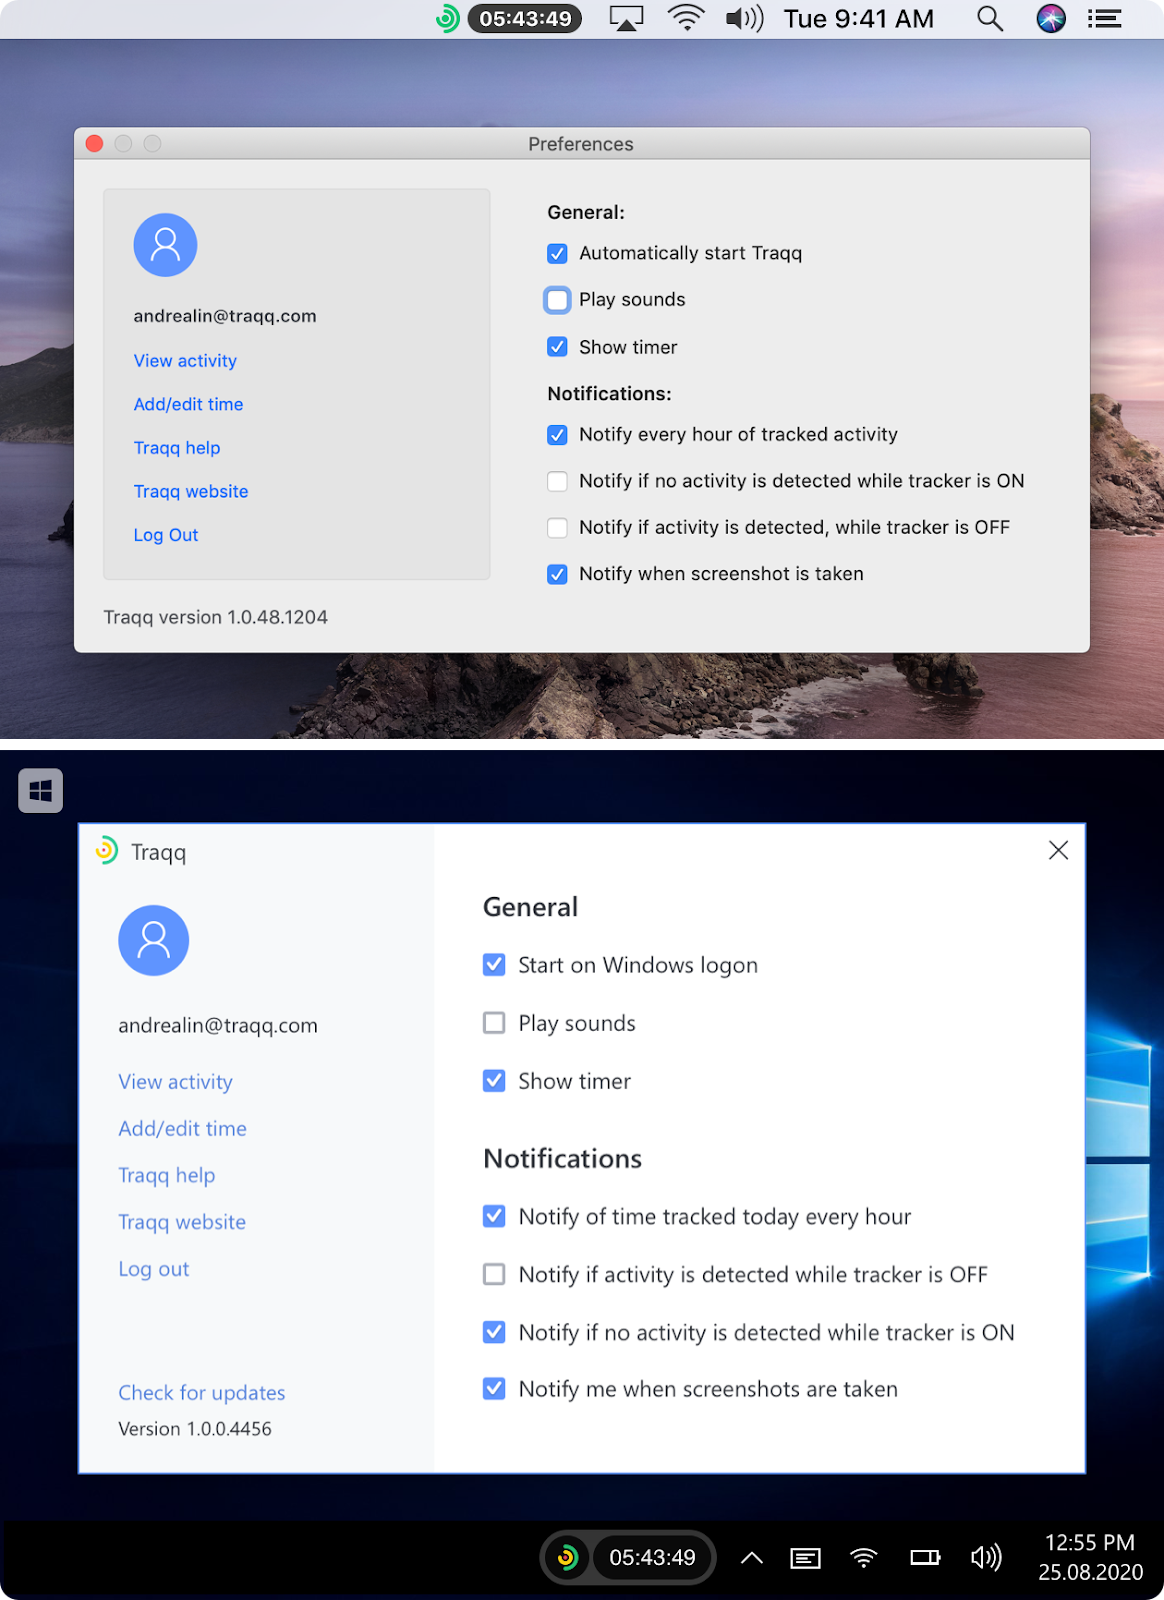The image size is (1164, 1600).
Task: Open the Wi-Fi menu bar icon on macOS
Action: click(x=686, y=18)
